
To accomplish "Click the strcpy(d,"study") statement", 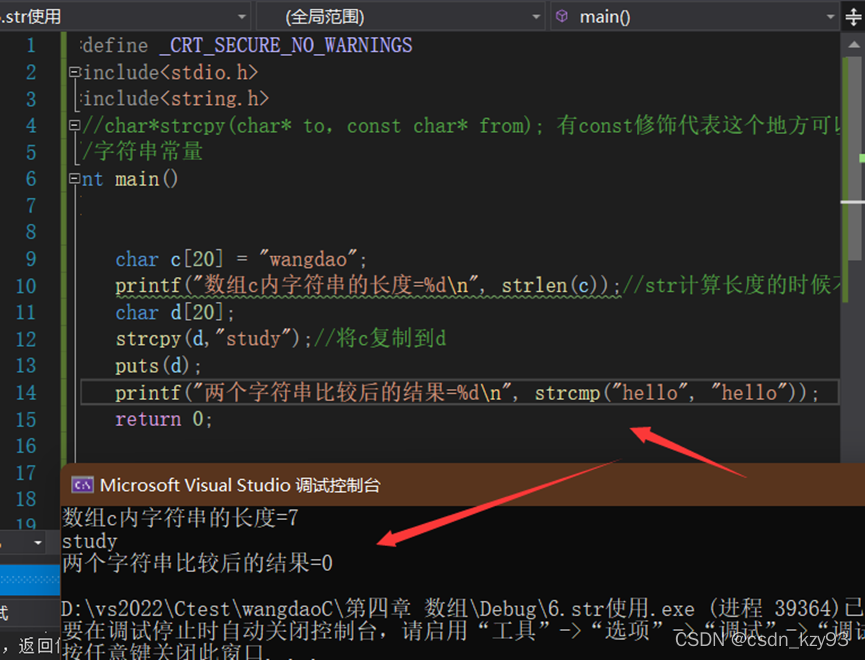I will click(214, 338).
